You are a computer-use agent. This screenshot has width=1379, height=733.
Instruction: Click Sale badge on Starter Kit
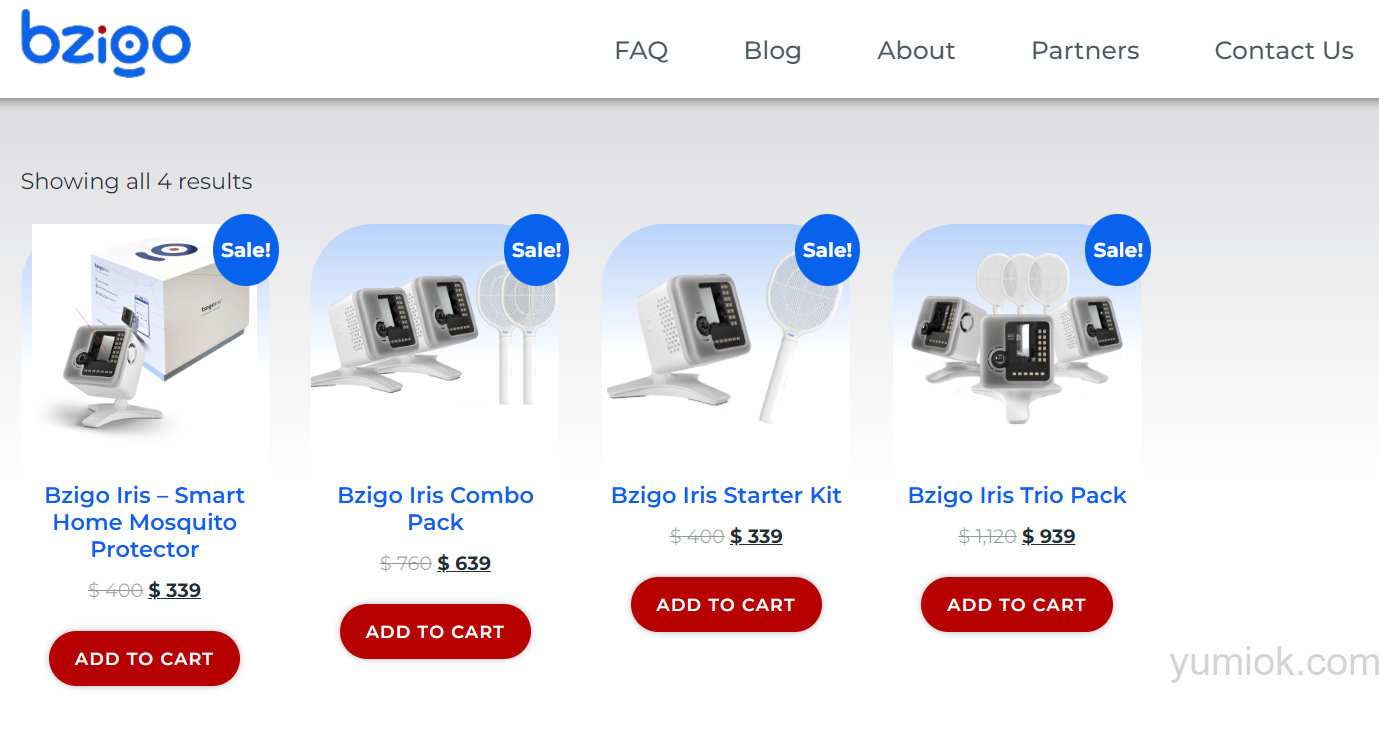pyautogui.click(x=827, y=250)
